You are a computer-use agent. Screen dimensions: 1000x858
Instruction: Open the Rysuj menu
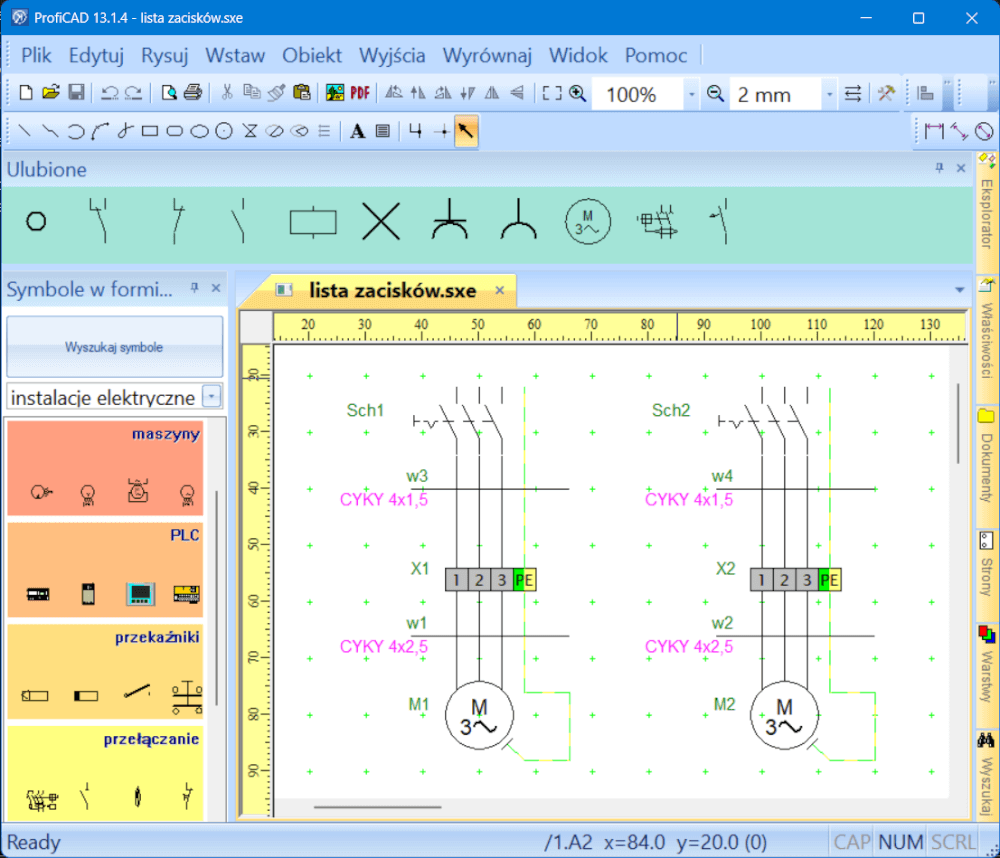(165, 55)
